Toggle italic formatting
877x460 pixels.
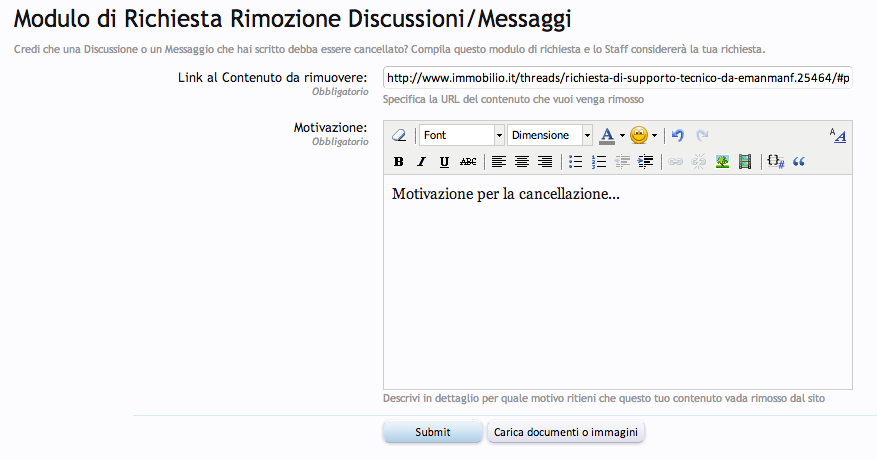(421, 162)
